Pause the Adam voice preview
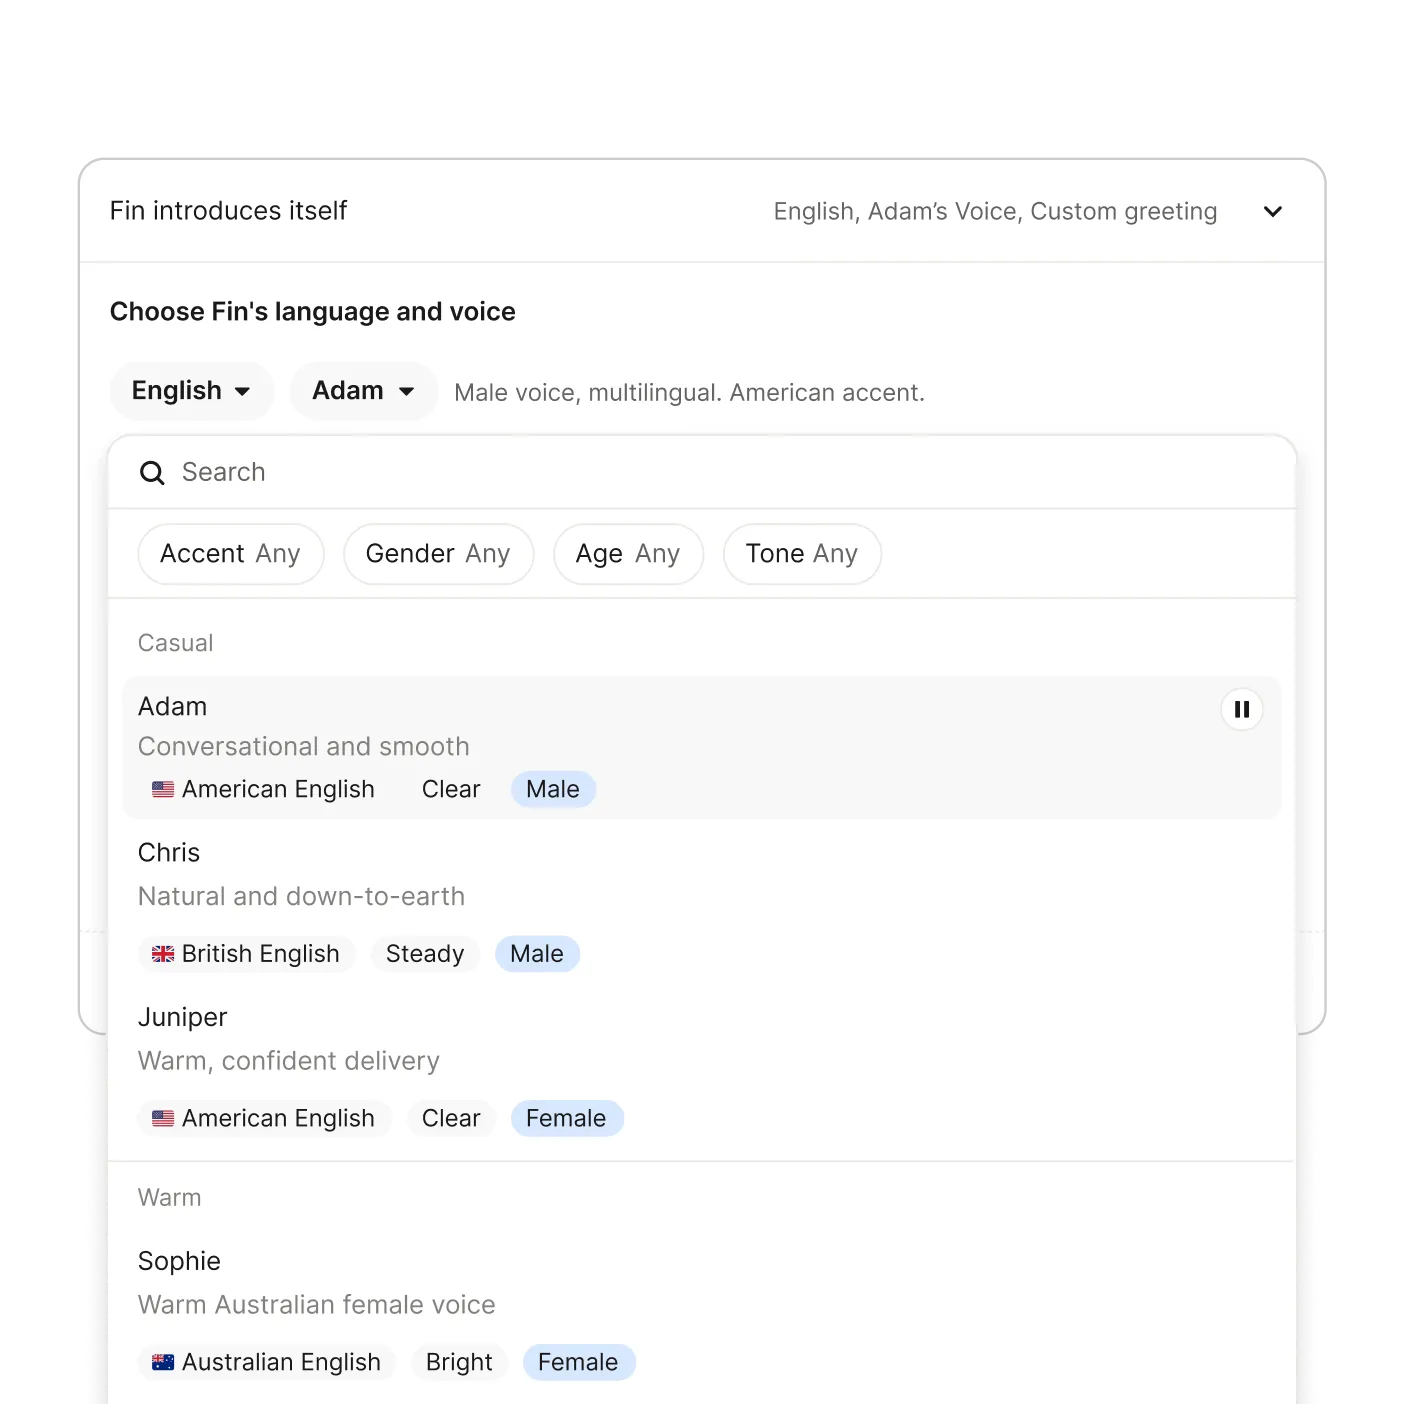This screenshot has width=1404, height=1404. coord(1242,709)
